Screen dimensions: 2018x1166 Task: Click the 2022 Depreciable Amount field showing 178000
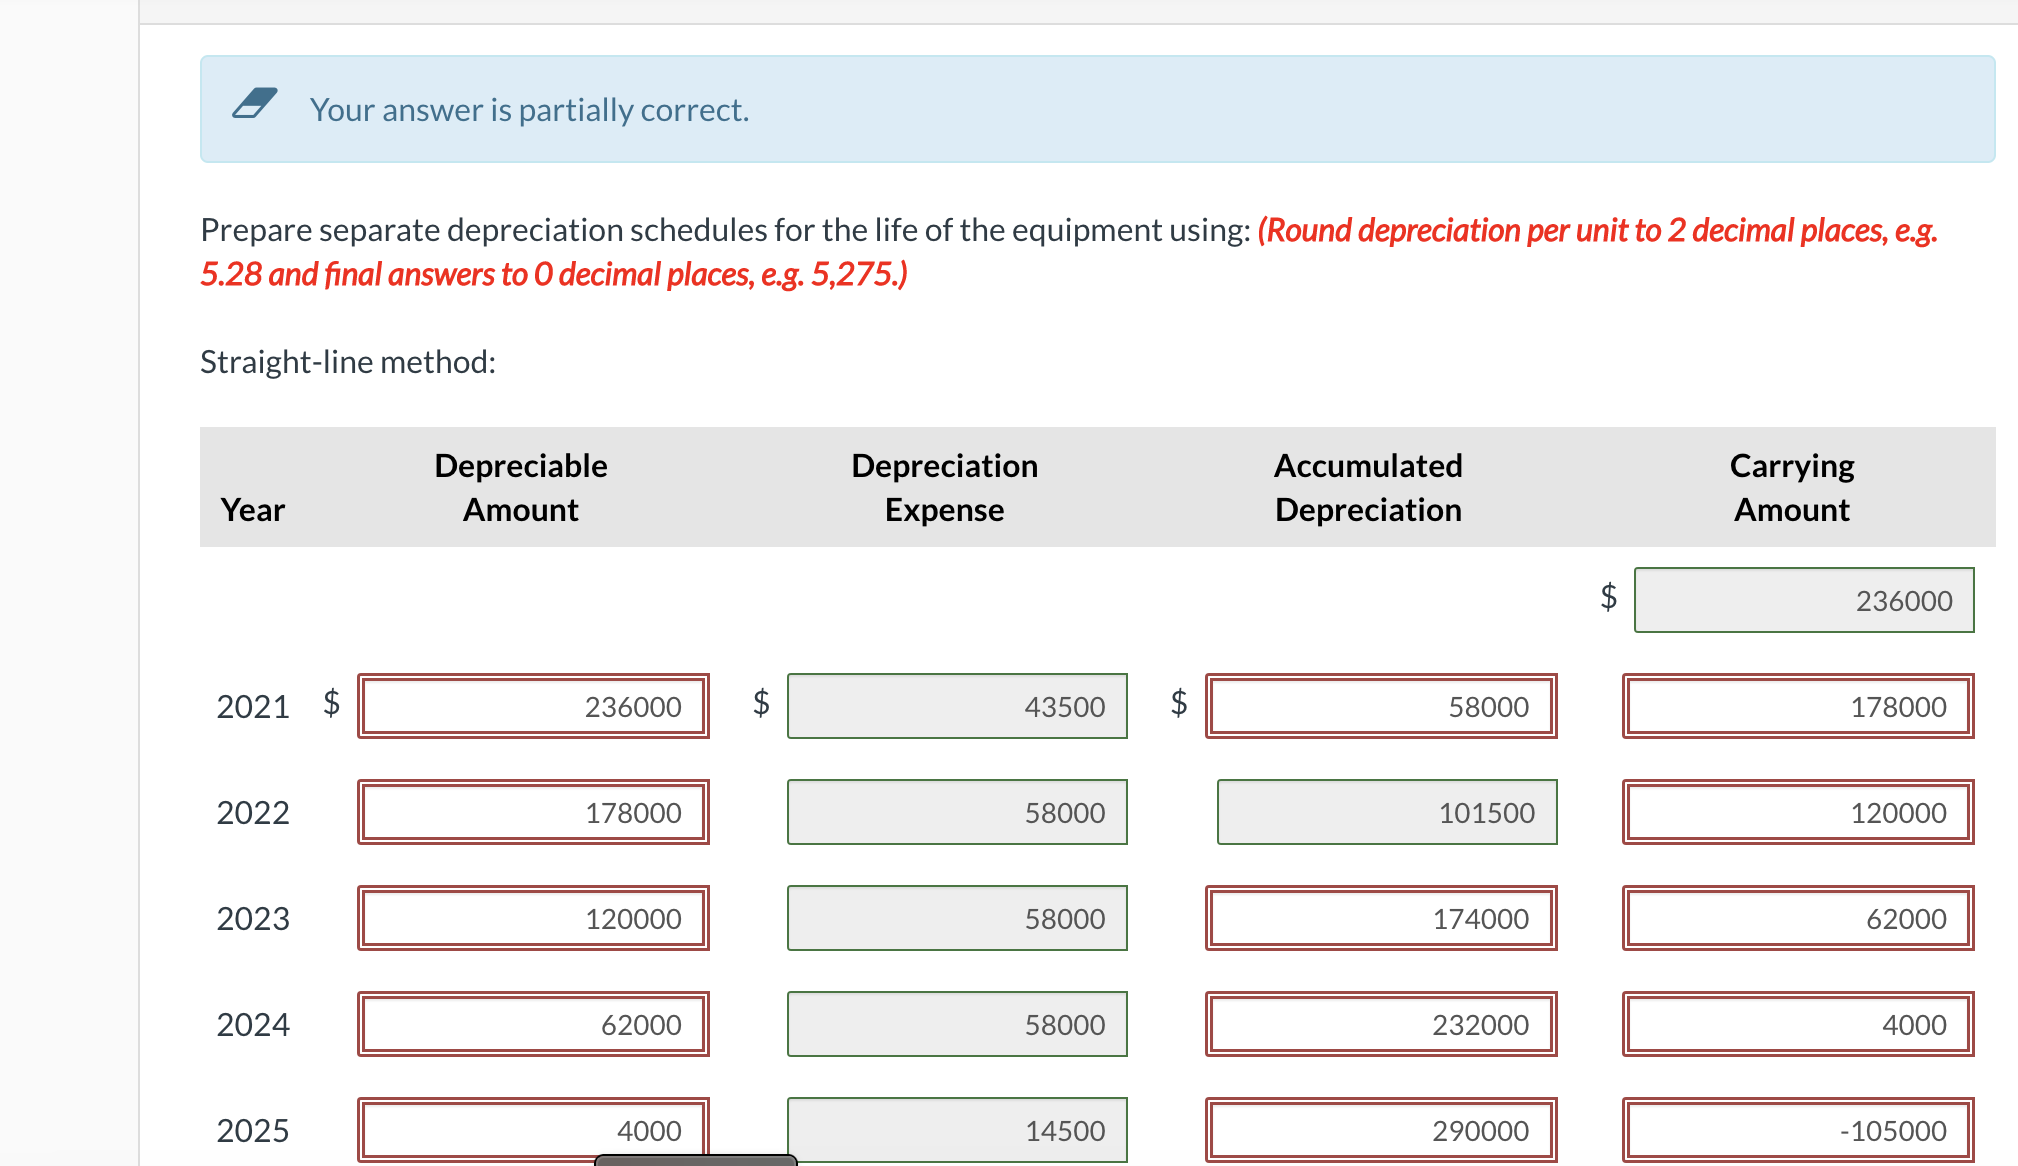coord(533,812)
